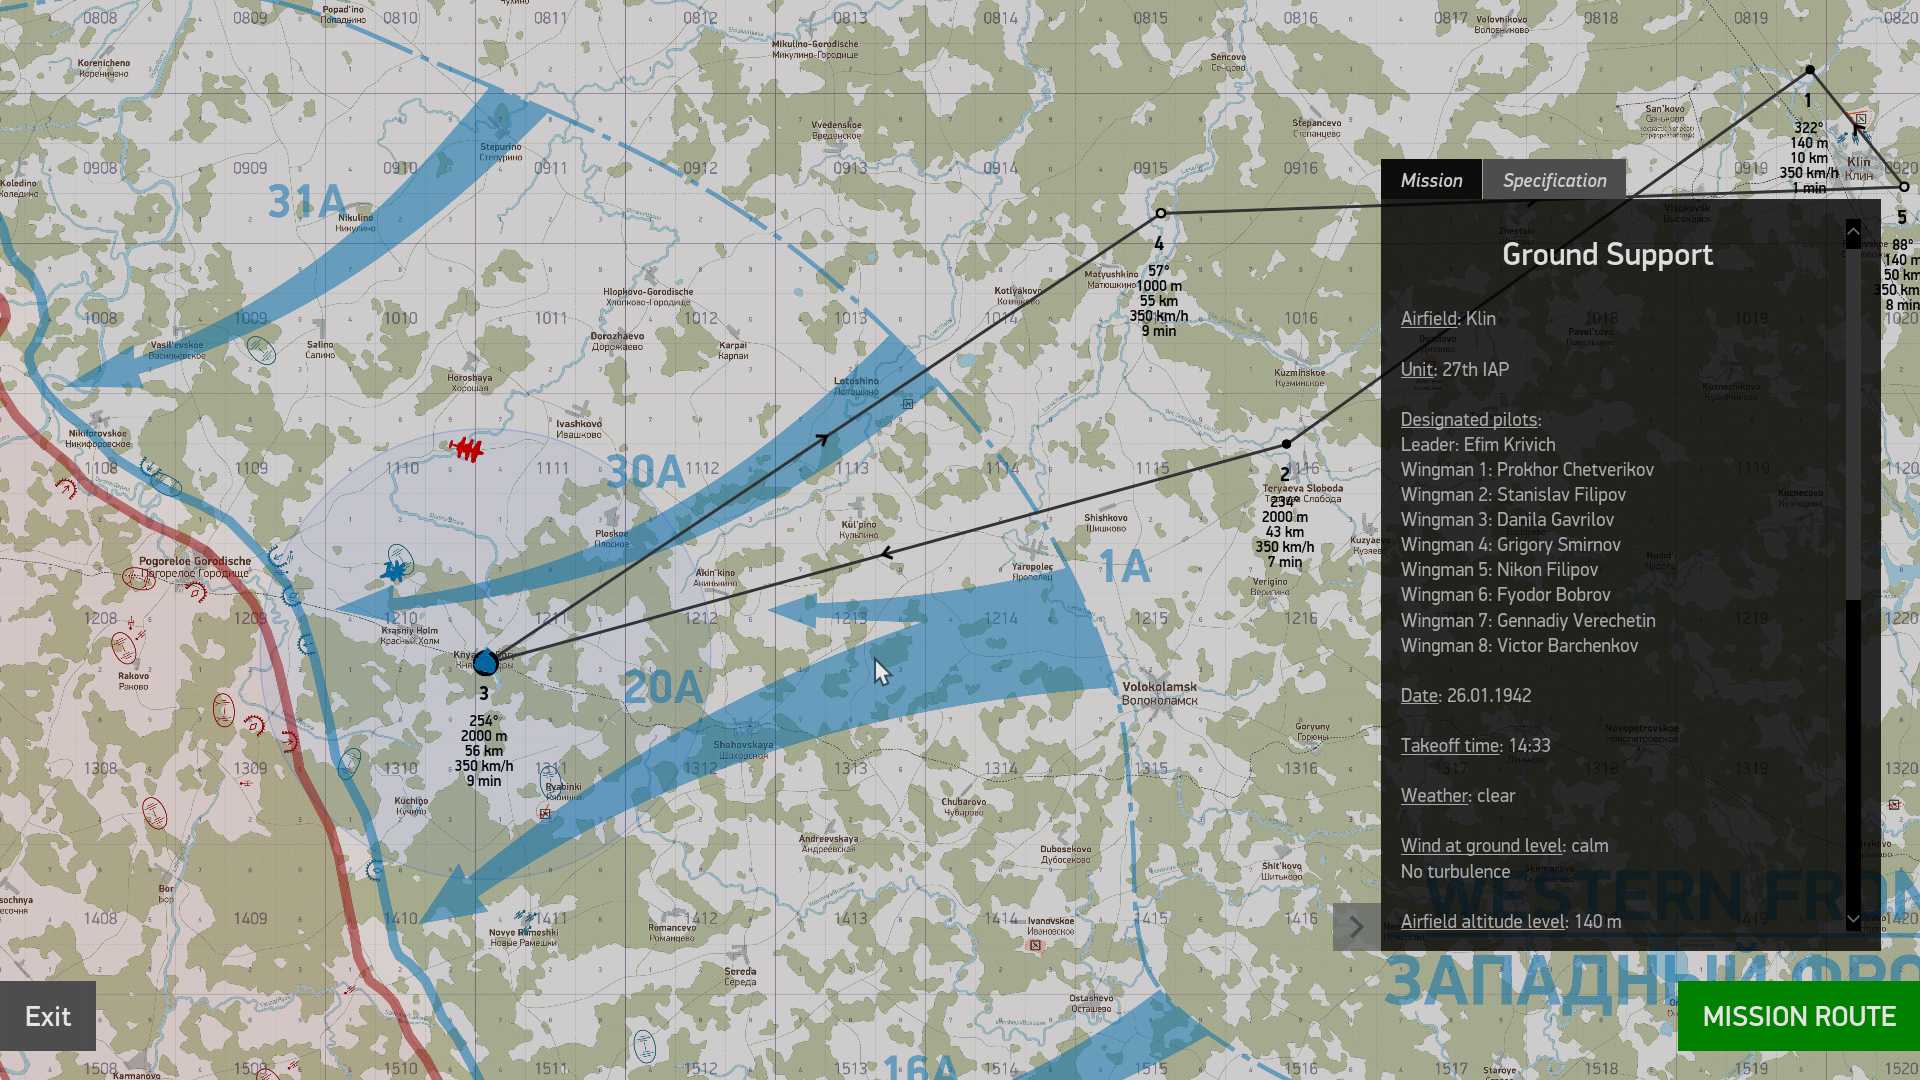
Task: Click waypoint 5 hollow circle marker
Action: point(1904,187)
